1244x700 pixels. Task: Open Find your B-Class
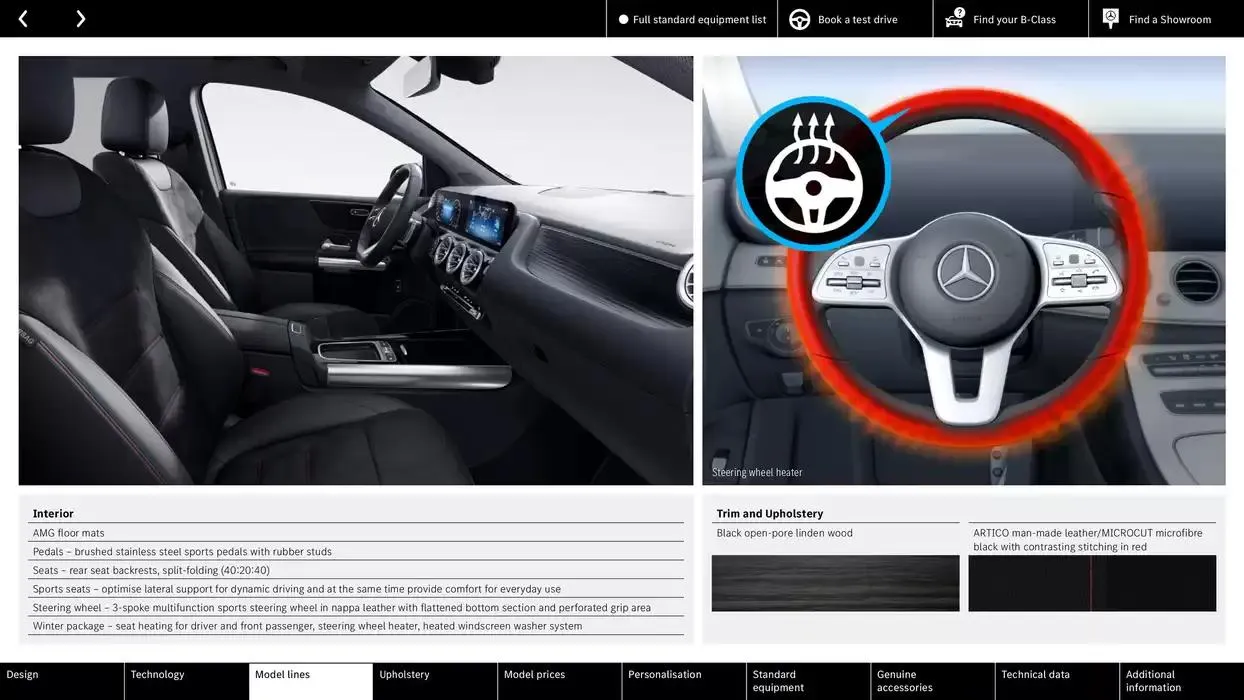coord(1014,19)
